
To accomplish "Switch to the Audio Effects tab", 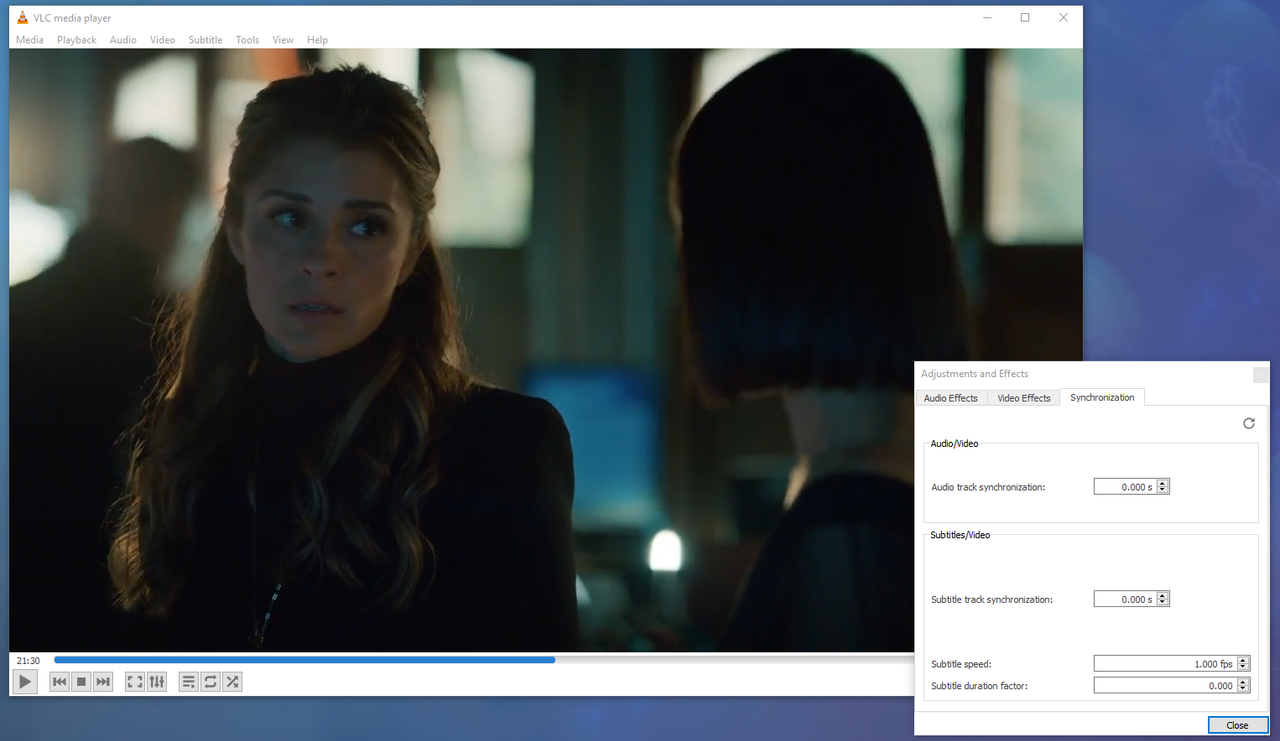I will point(951,398).
